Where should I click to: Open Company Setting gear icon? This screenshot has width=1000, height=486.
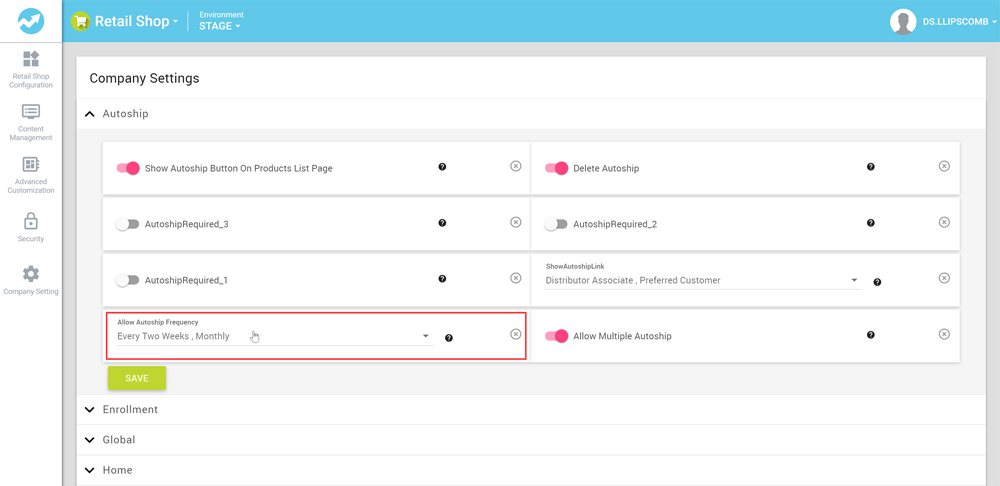coord(31,274)
